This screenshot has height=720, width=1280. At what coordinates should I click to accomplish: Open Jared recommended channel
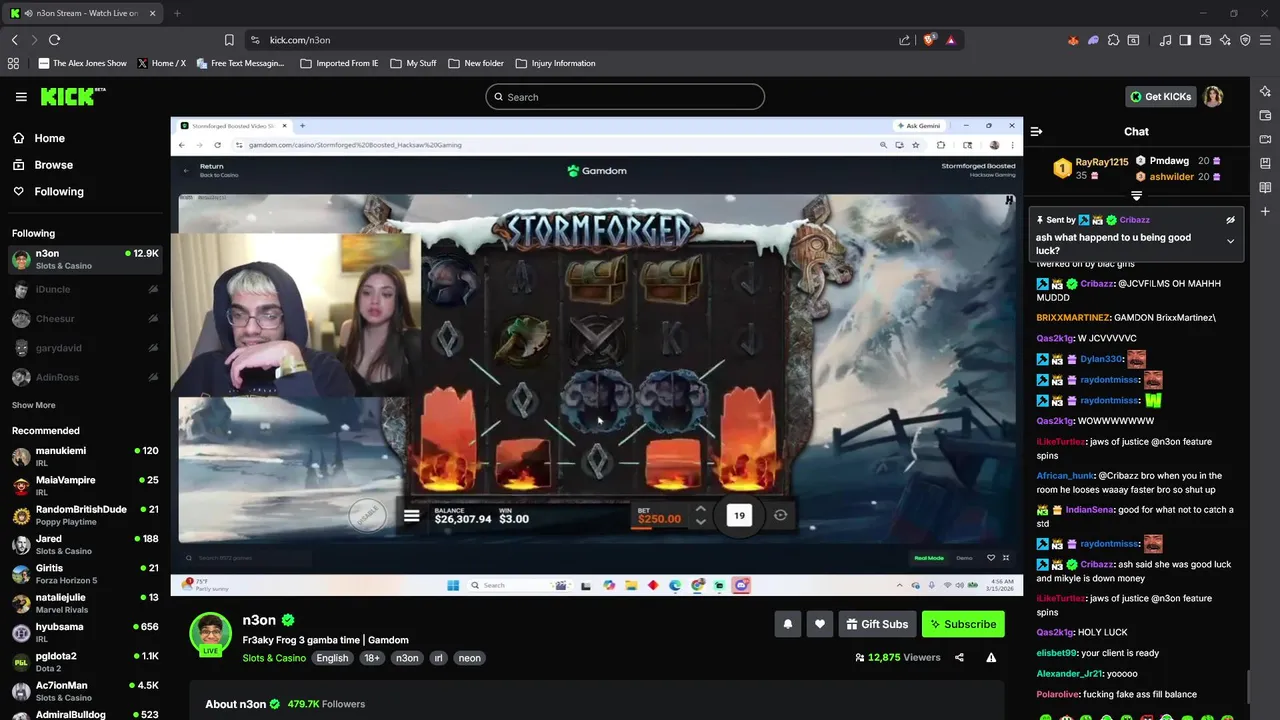pyautogui.click(x=85, y=544)
